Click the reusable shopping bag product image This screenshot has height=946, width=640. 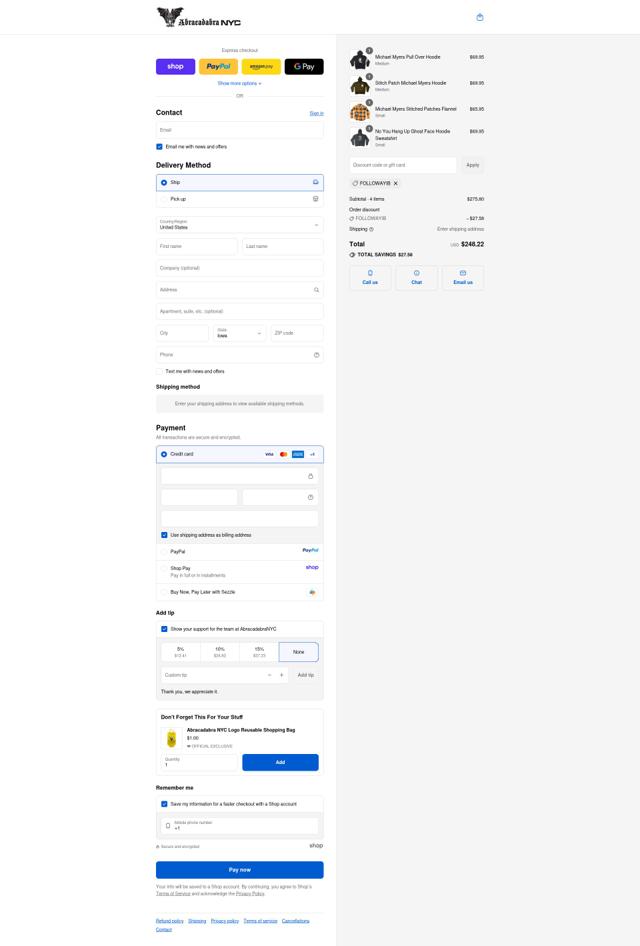pyautogui.click(x=171, y=738)
